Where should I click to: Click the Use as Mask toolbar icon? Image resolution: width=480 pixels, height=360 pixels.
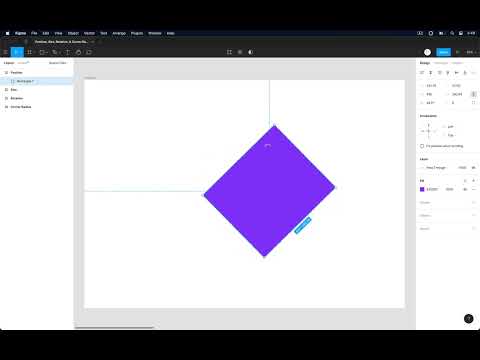pos(251,52)
